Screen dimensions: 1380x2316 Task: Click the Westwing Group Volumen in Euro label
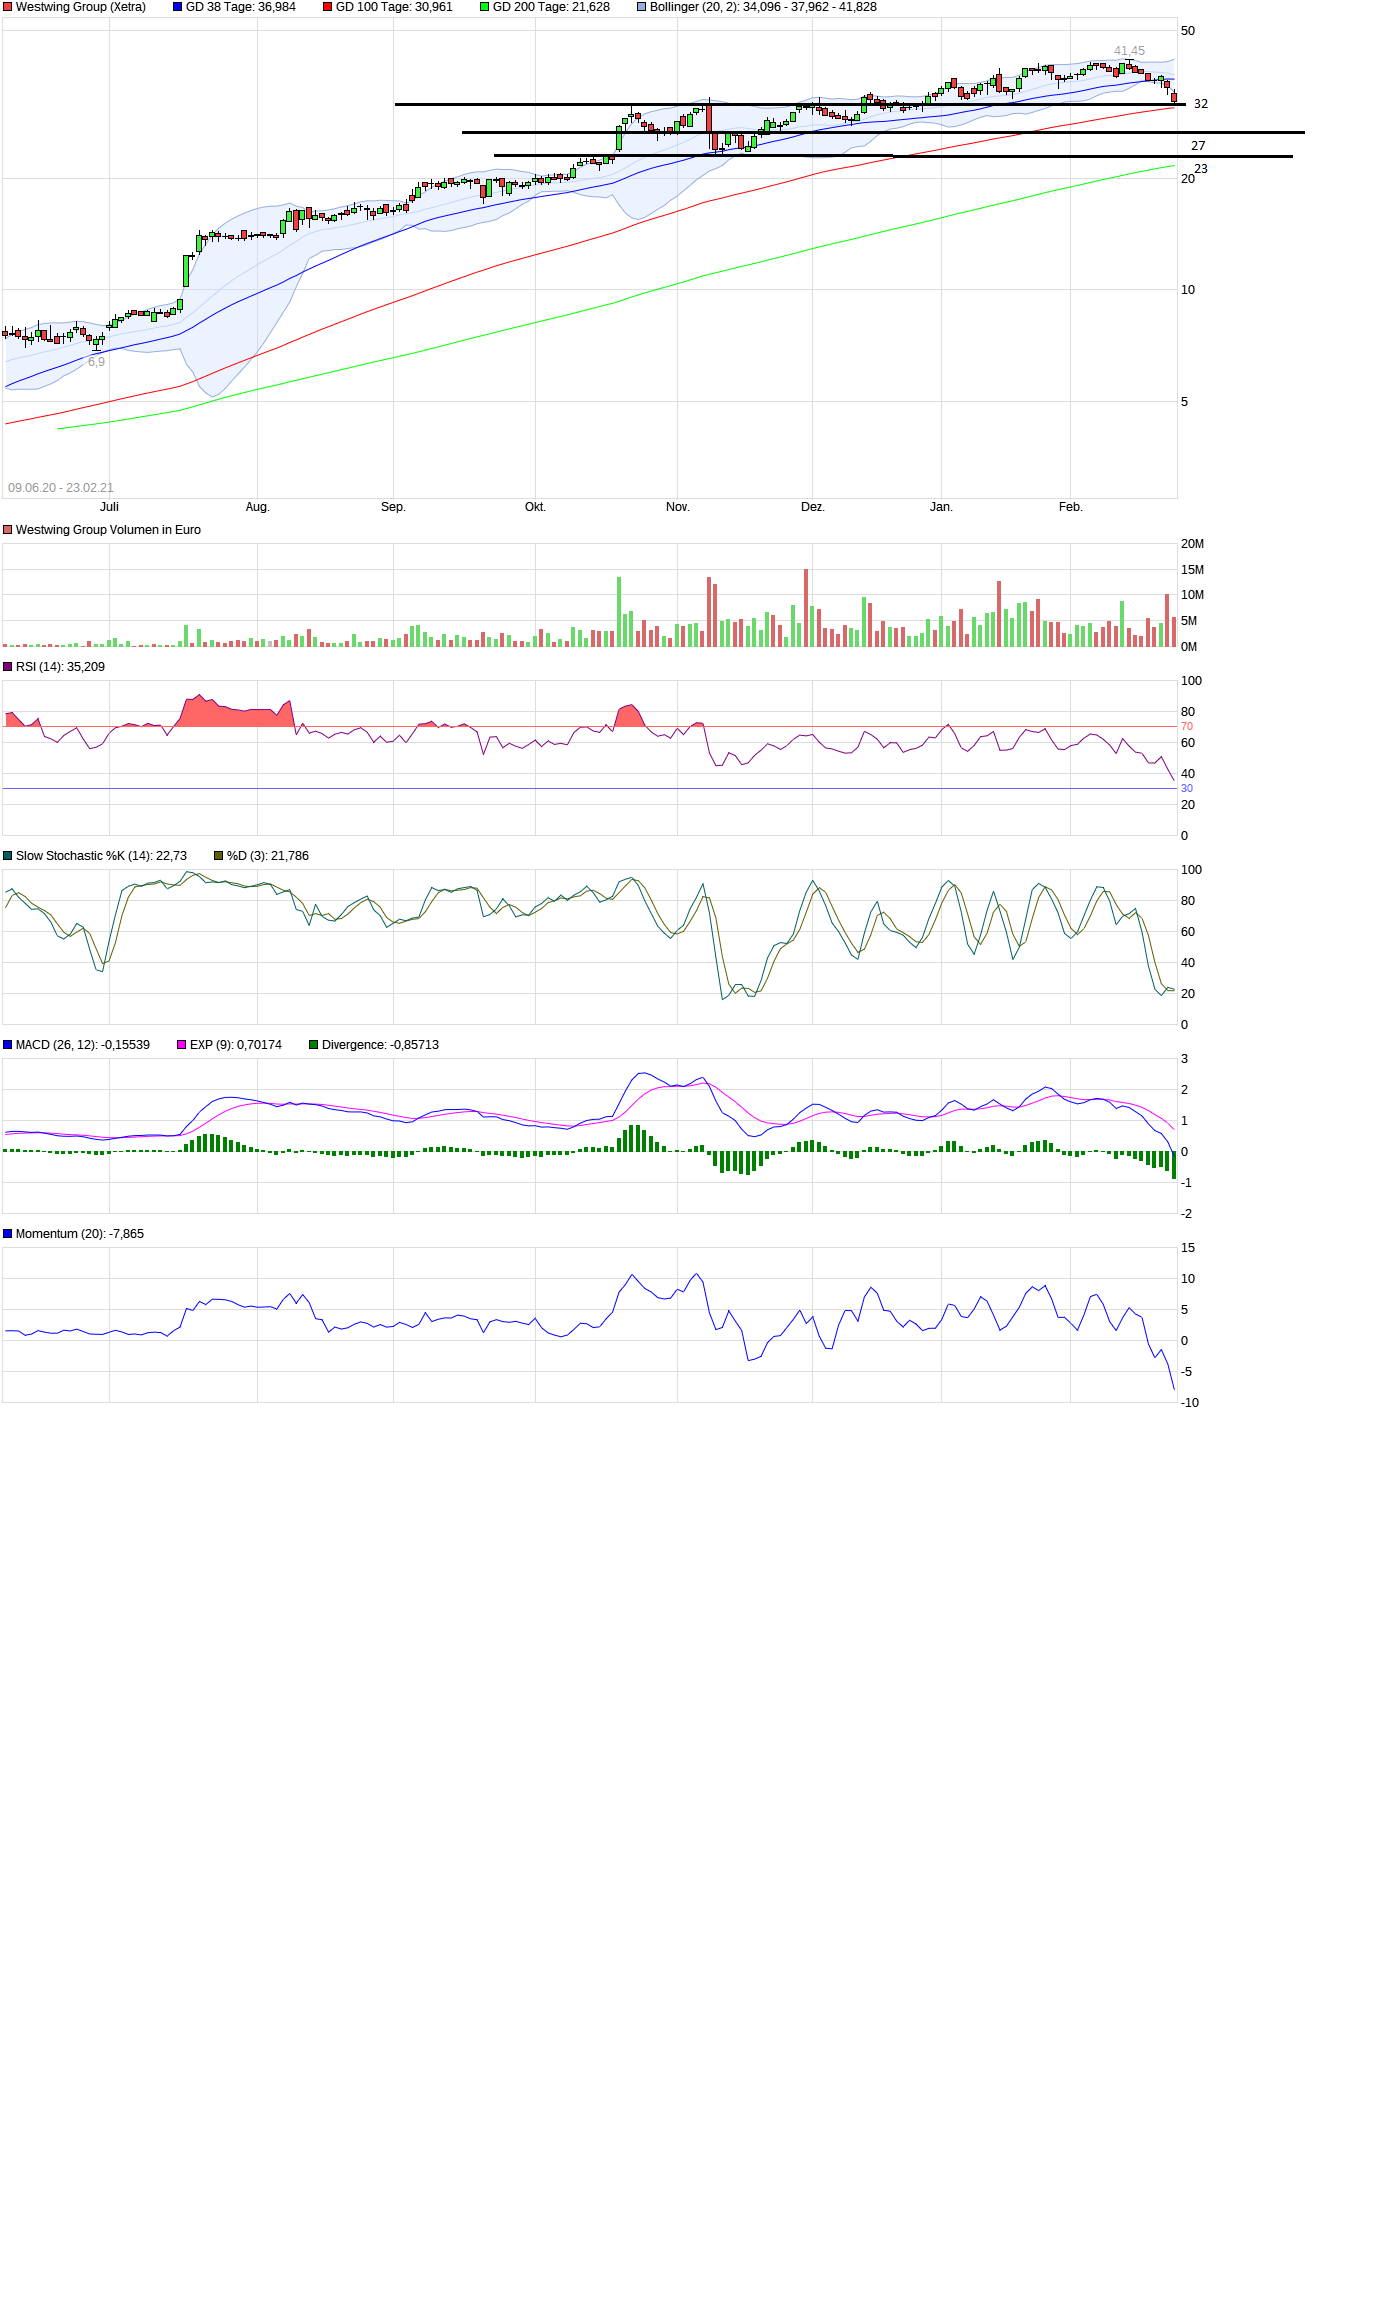coord(108,530)
